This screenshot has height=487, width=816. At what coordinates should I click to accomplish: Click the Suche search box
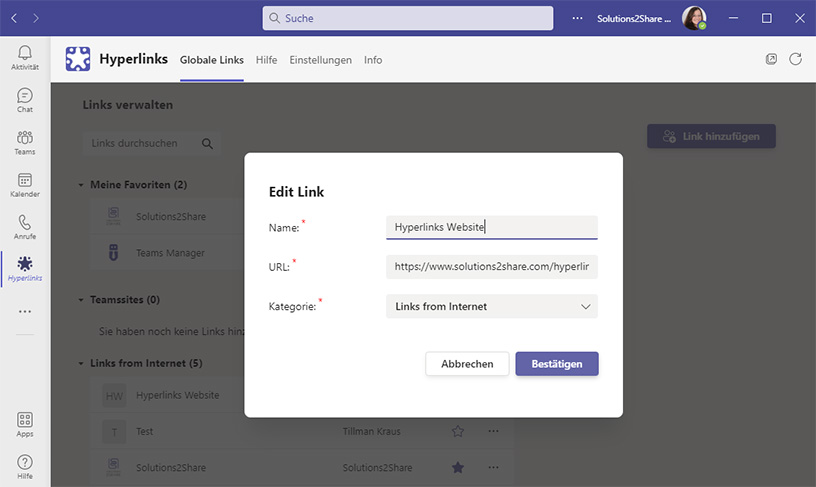[x=407, y=18]
